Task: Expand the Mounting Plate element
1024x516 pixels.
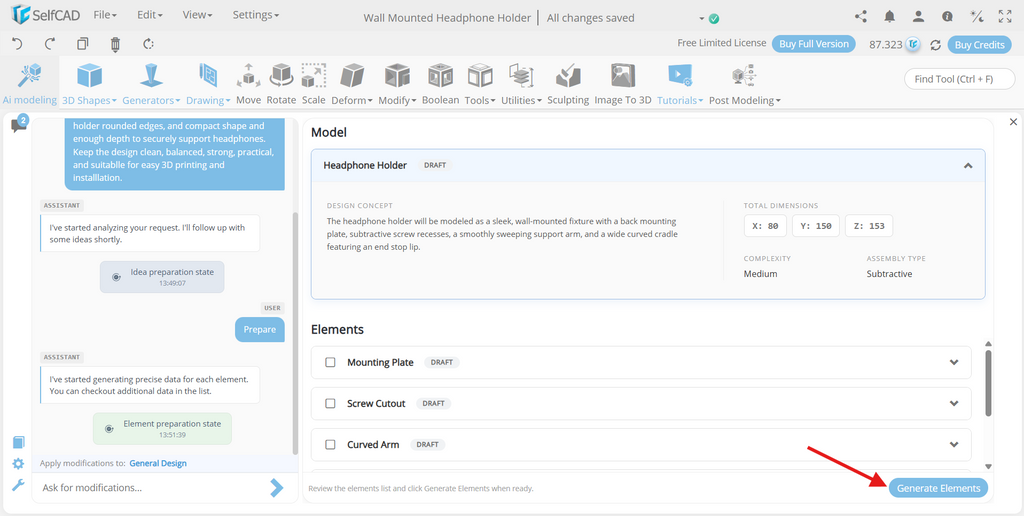Action: coord(954,363)
